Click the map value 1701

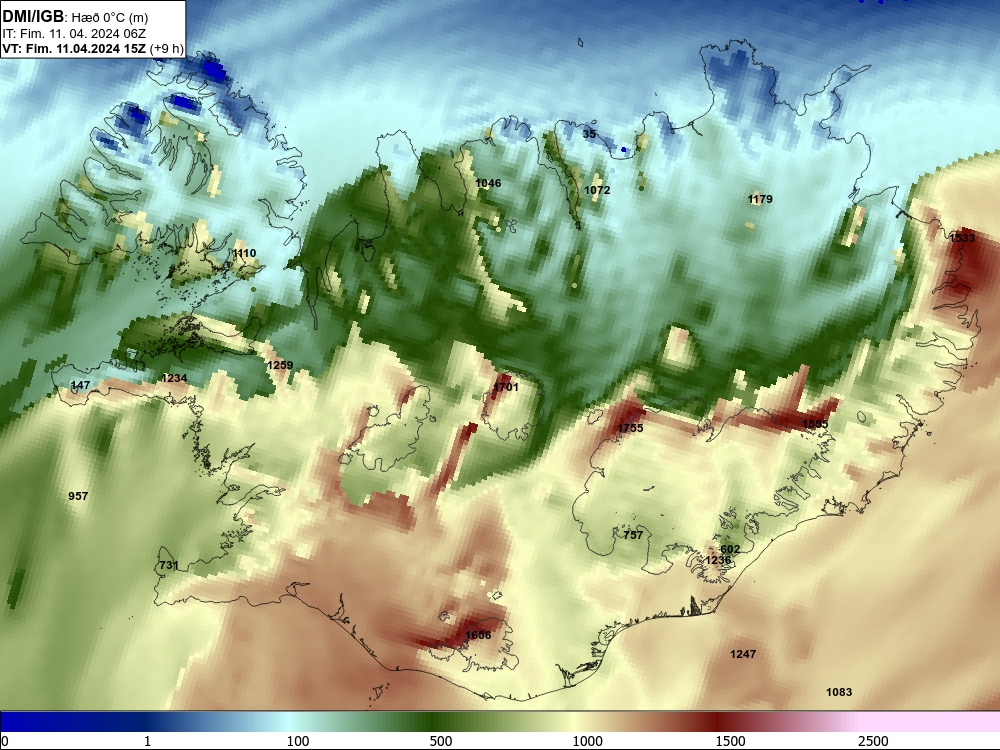point(506,387)
